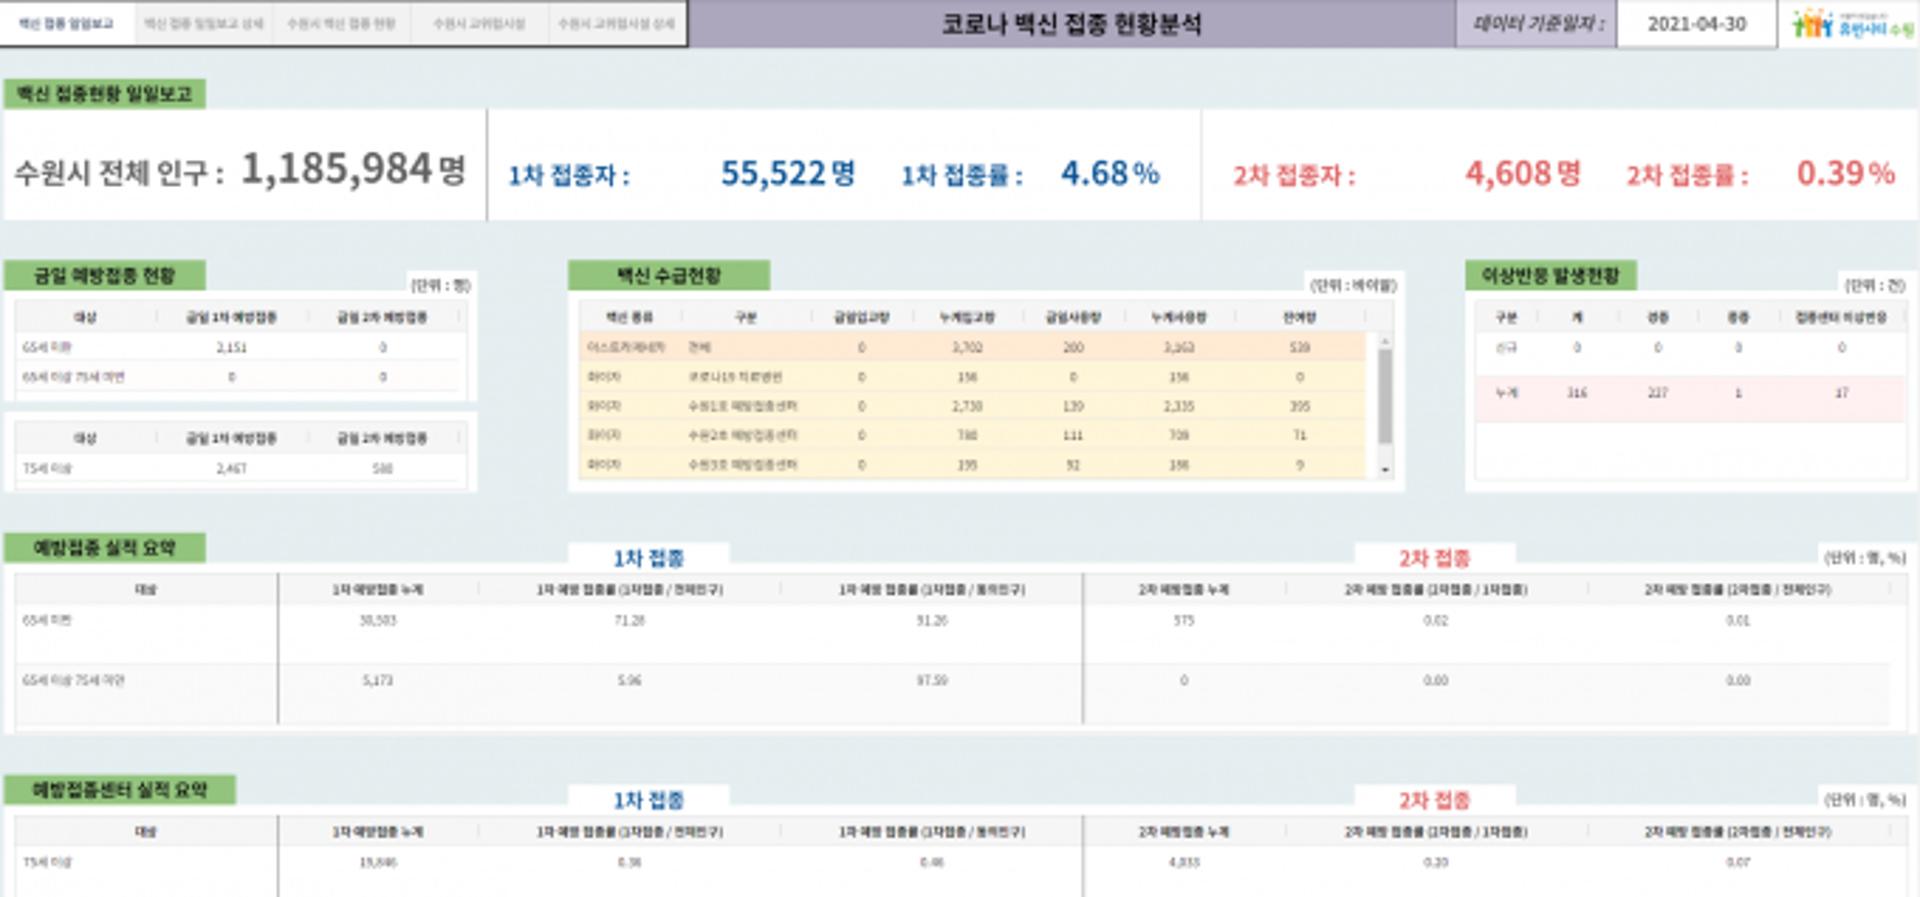1920x897 pixels.
Task: Click the second-dose count 4,608
Action: click(1508, 173)
